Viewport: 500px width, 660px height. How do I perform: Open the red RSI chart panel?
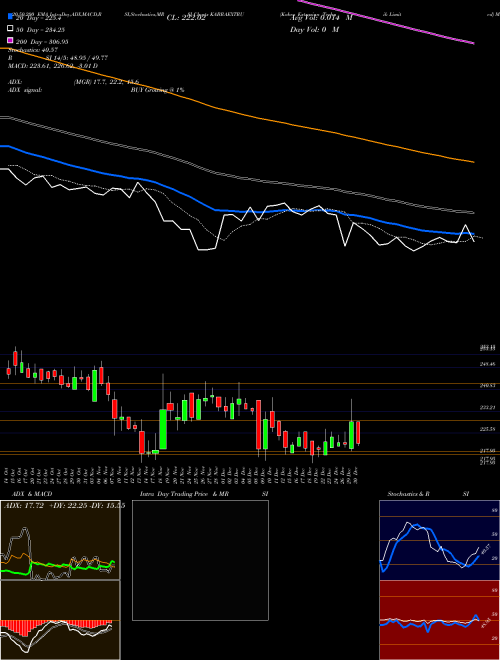tap(439, 620)
